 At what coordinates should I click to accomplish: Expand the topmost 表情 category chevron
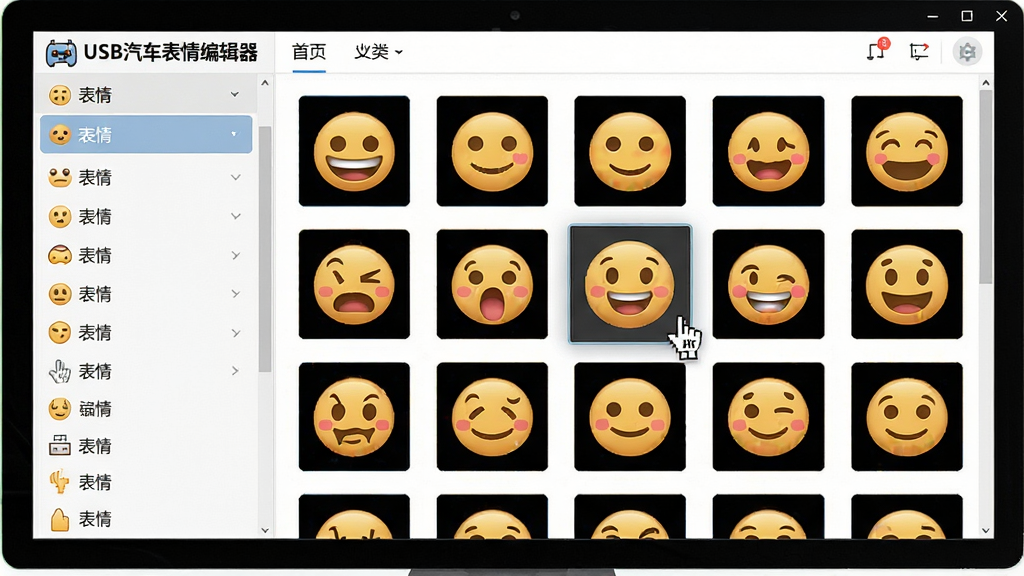(x=234, y=95)
